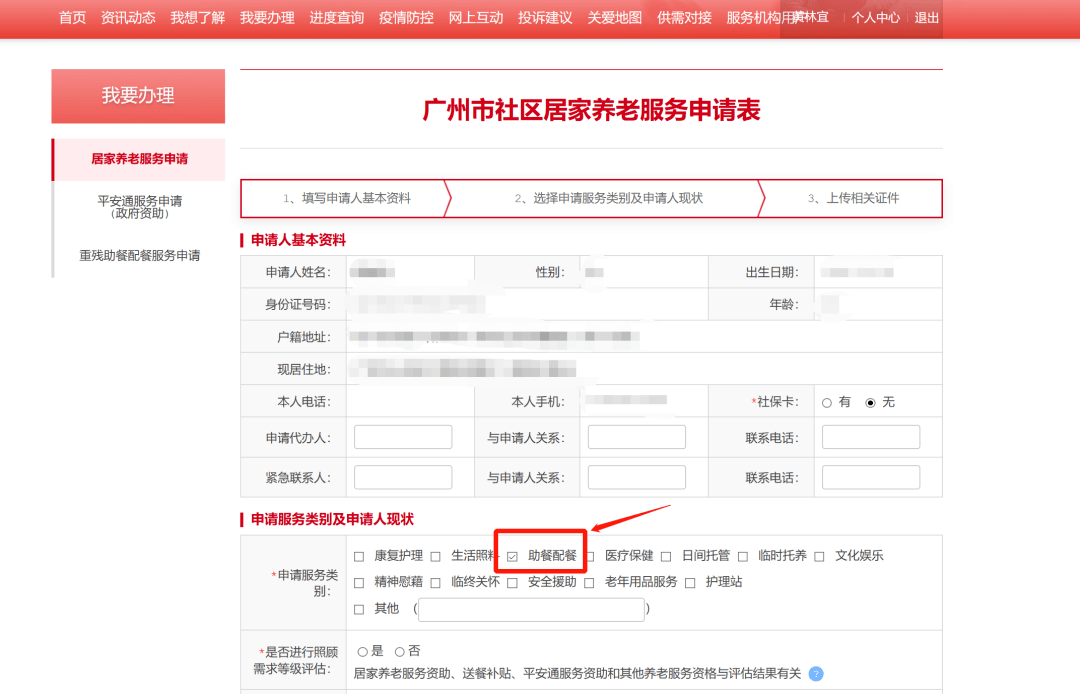The width and height of the screenshot is (1080, 694).
Task: Open 平安通服务申请 in the sidebar
Action: tap(139, 206)
